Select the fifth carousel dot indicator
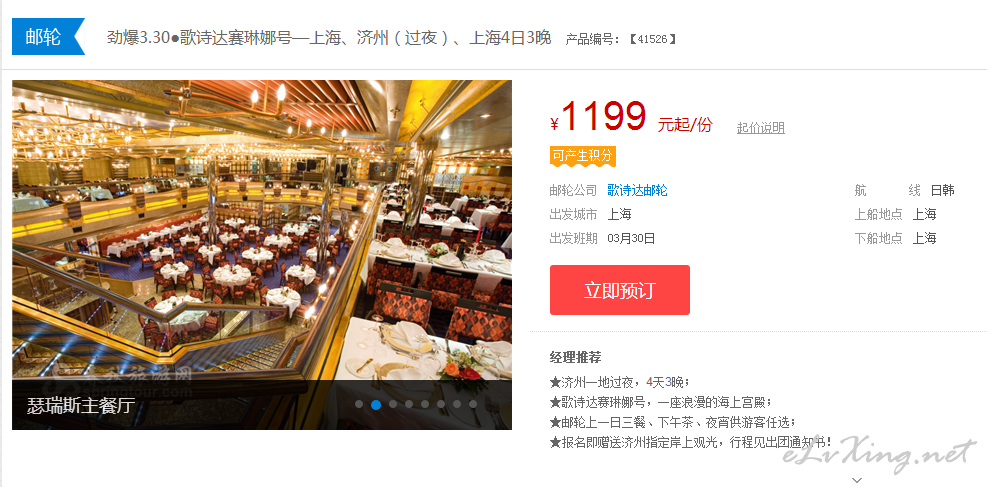 (x=425, y=405)
